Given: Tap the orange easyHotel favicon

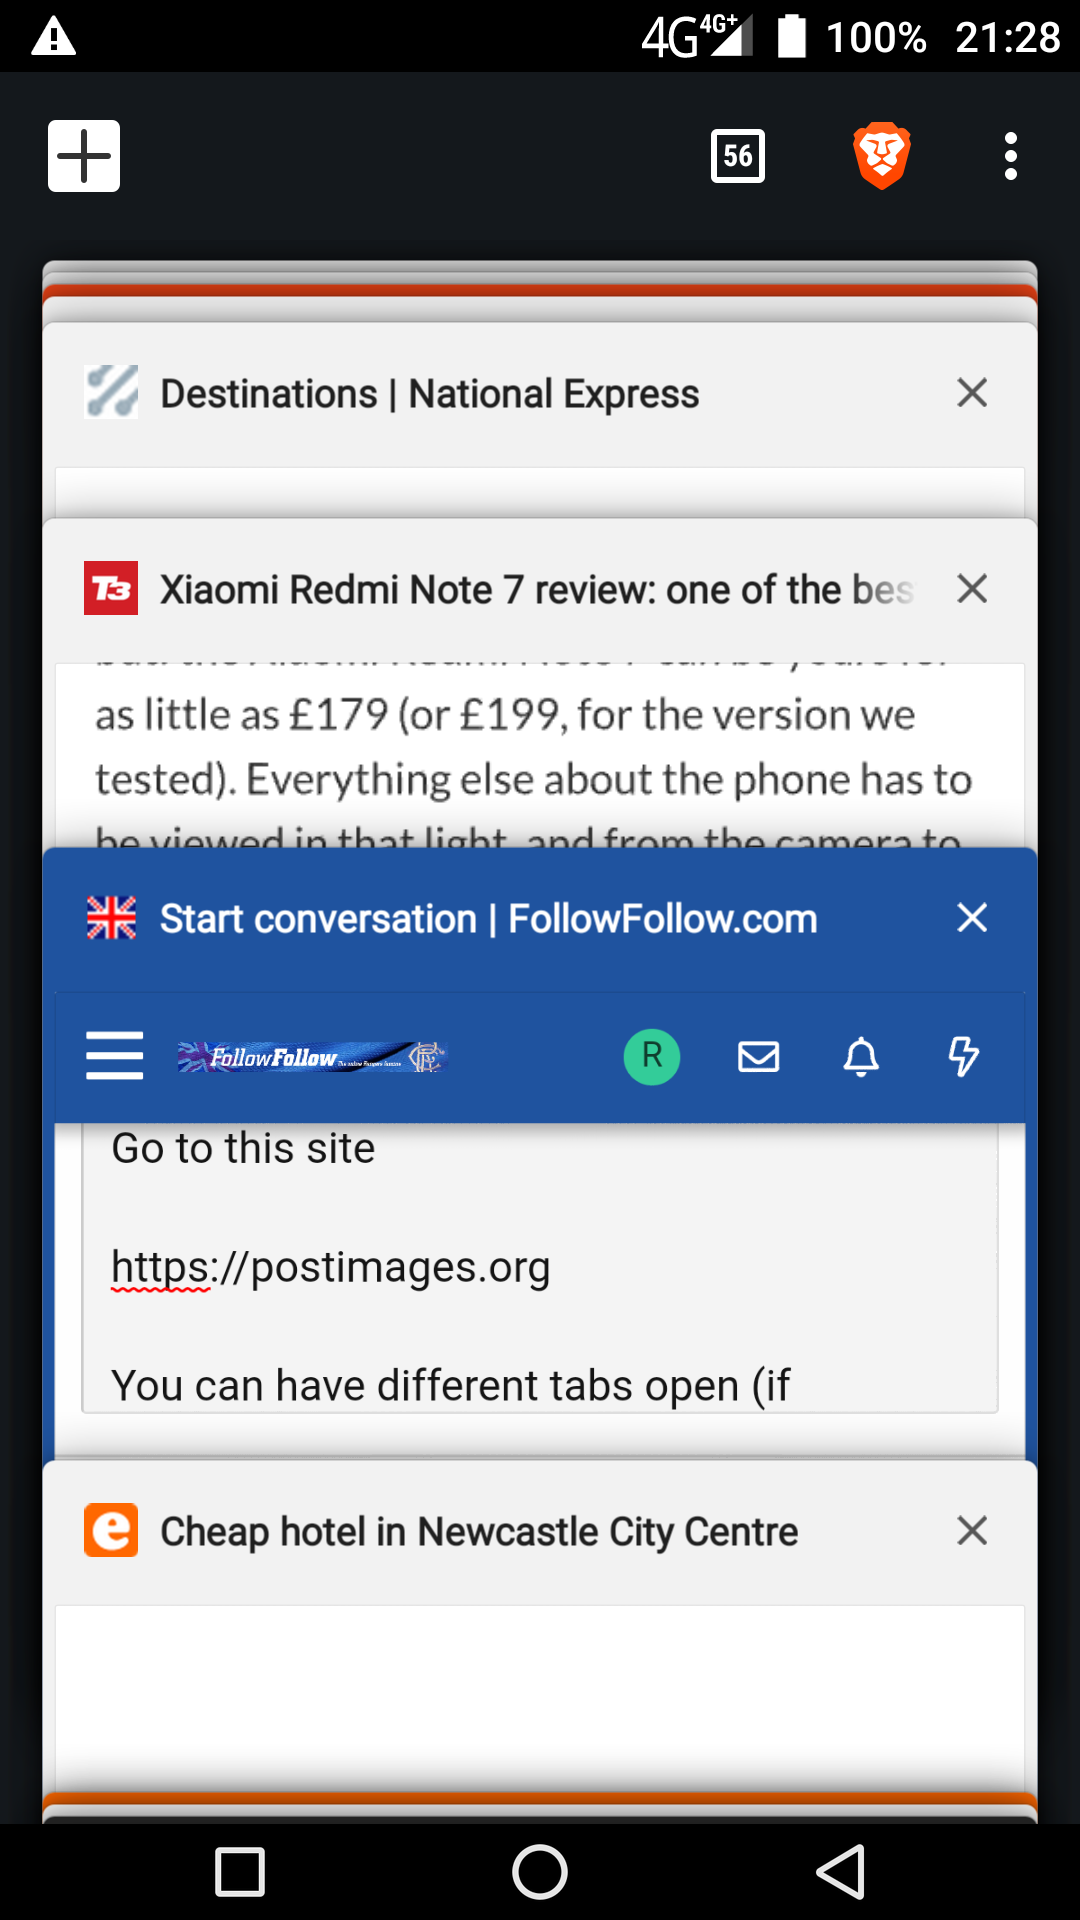Looking at the screenshot, I should point(111,1531).
